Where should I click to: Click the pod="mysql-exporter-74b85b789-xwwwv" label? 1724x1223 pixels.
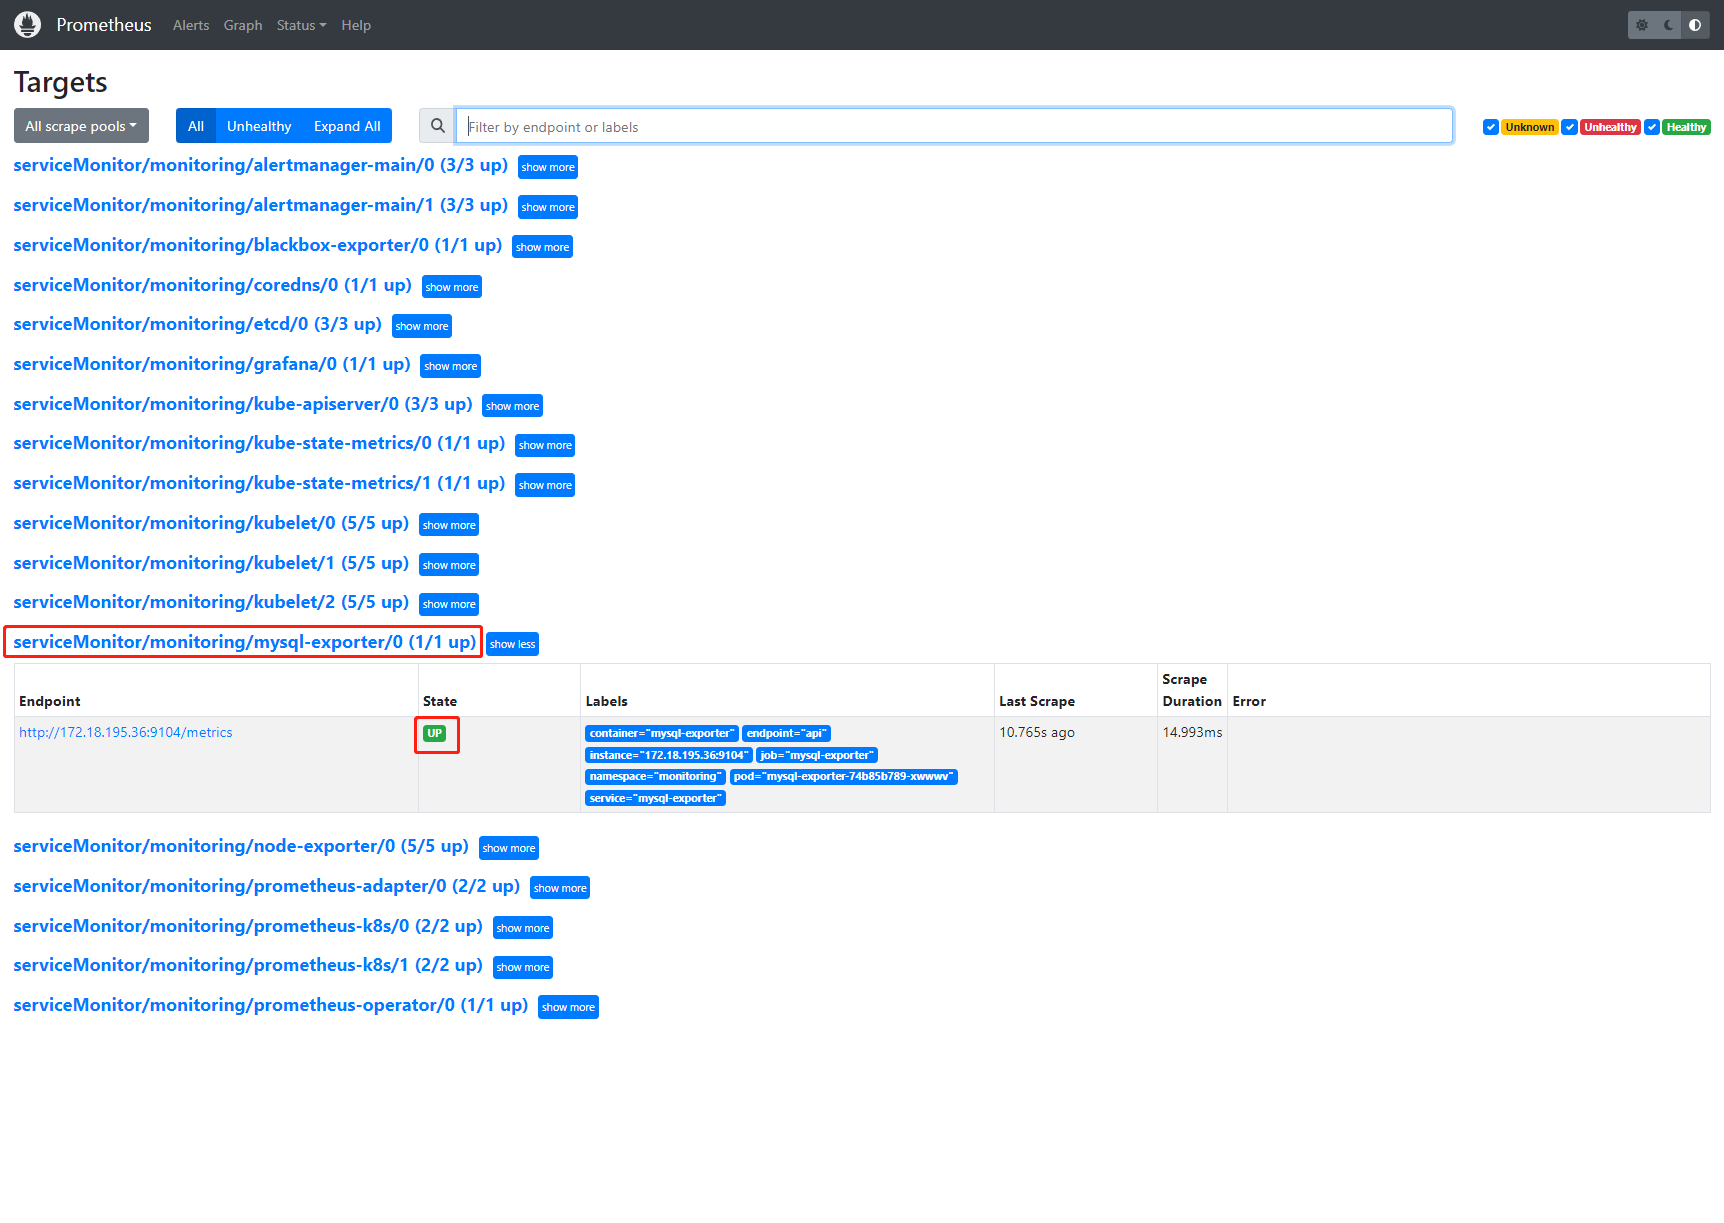click(843, 776)
